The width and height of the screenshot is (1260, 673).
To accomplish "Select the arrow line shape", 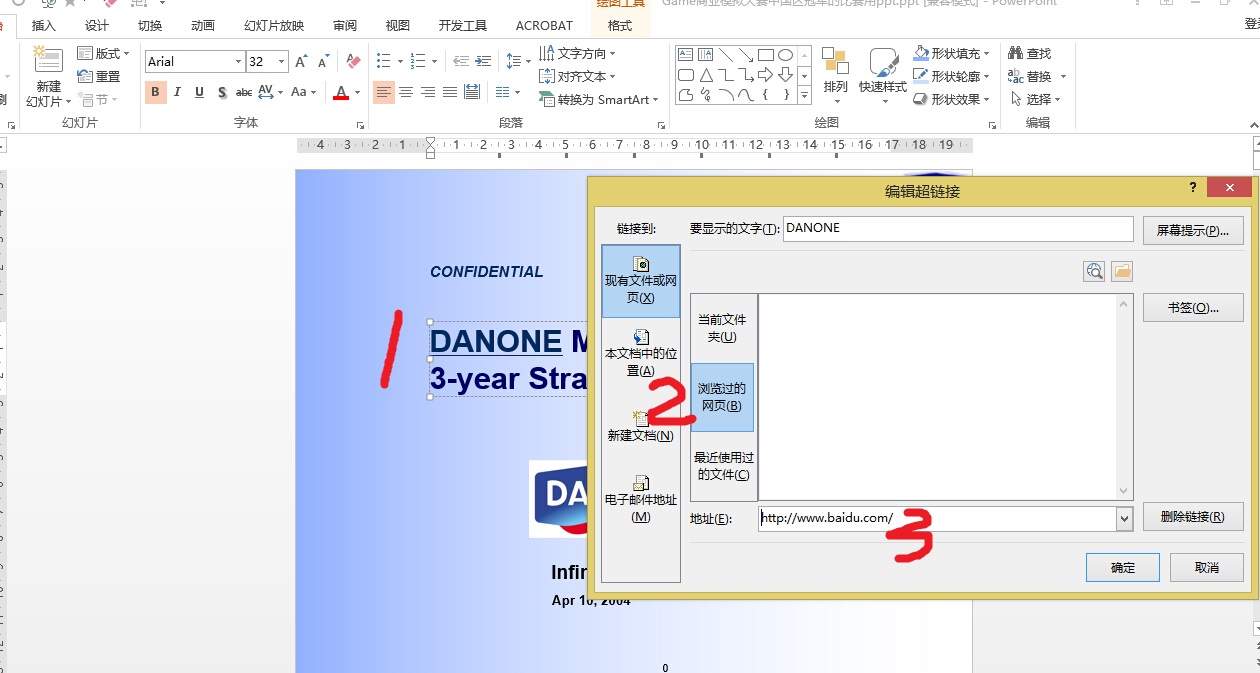I will 746,55.
